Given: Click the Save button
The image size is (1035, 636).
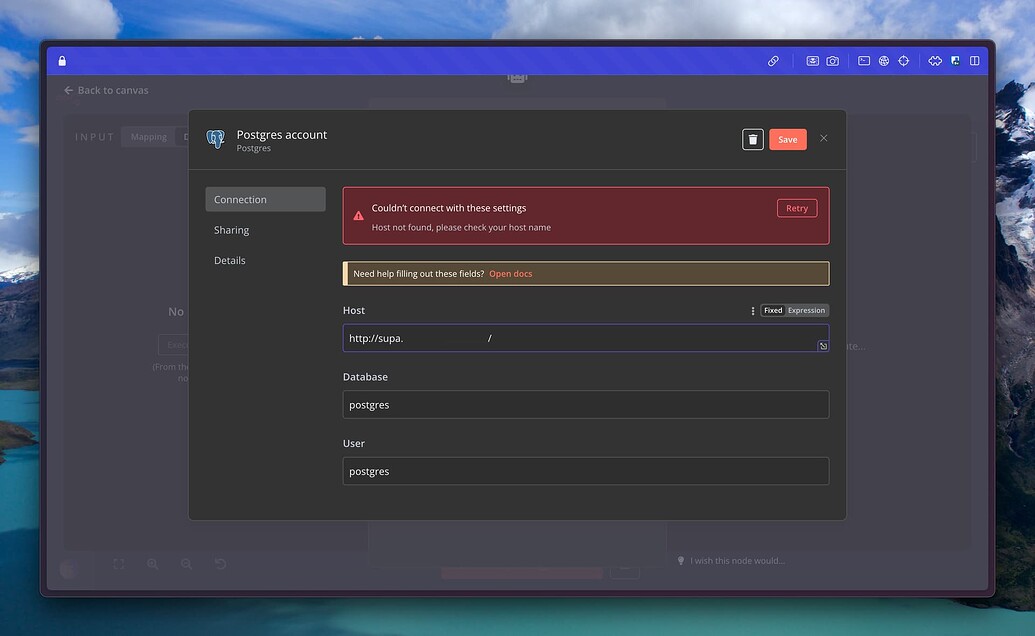Looking at the screenshot, I should pos(787,139).
